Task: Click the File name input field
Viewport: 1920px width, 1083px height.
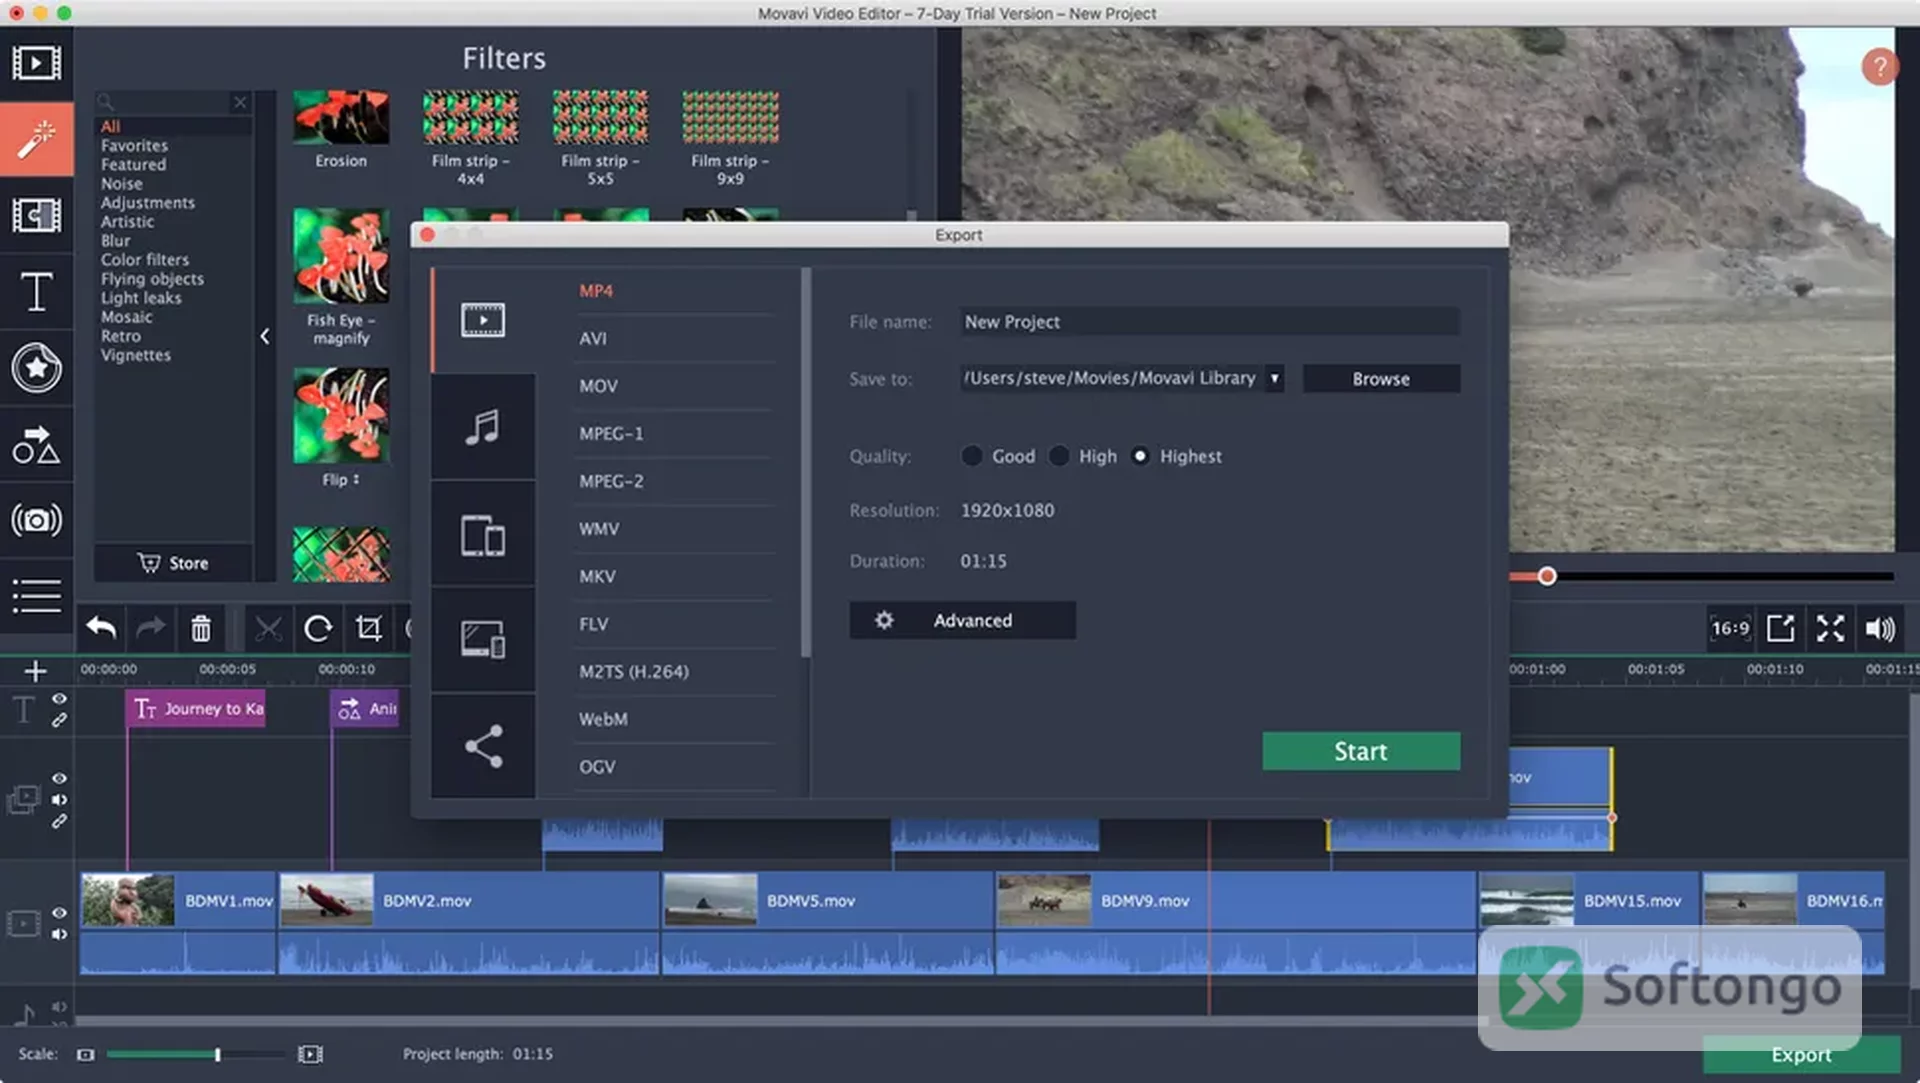Action: (x=1209, y=322)
